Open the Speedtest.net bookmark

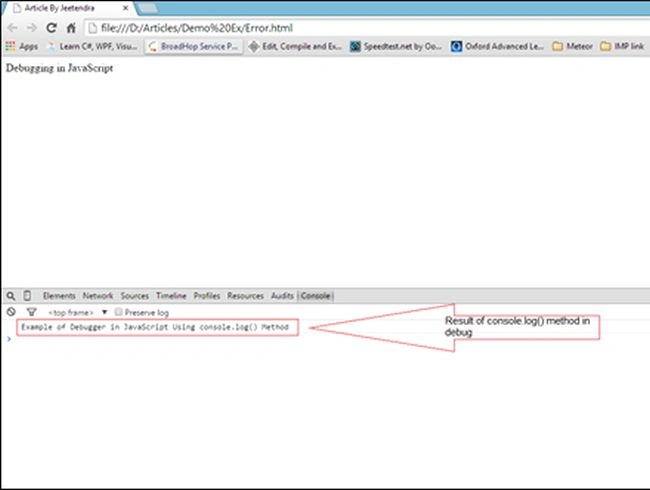[396, 46]
